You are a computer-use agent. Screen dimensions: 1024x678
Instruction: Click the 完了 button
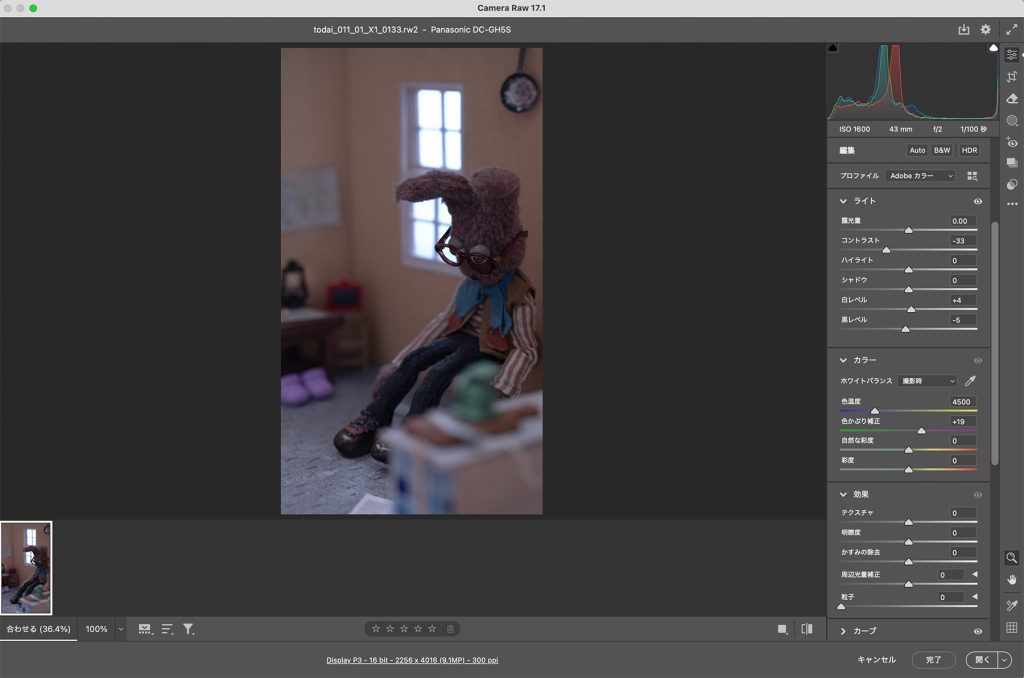[934, 660]
